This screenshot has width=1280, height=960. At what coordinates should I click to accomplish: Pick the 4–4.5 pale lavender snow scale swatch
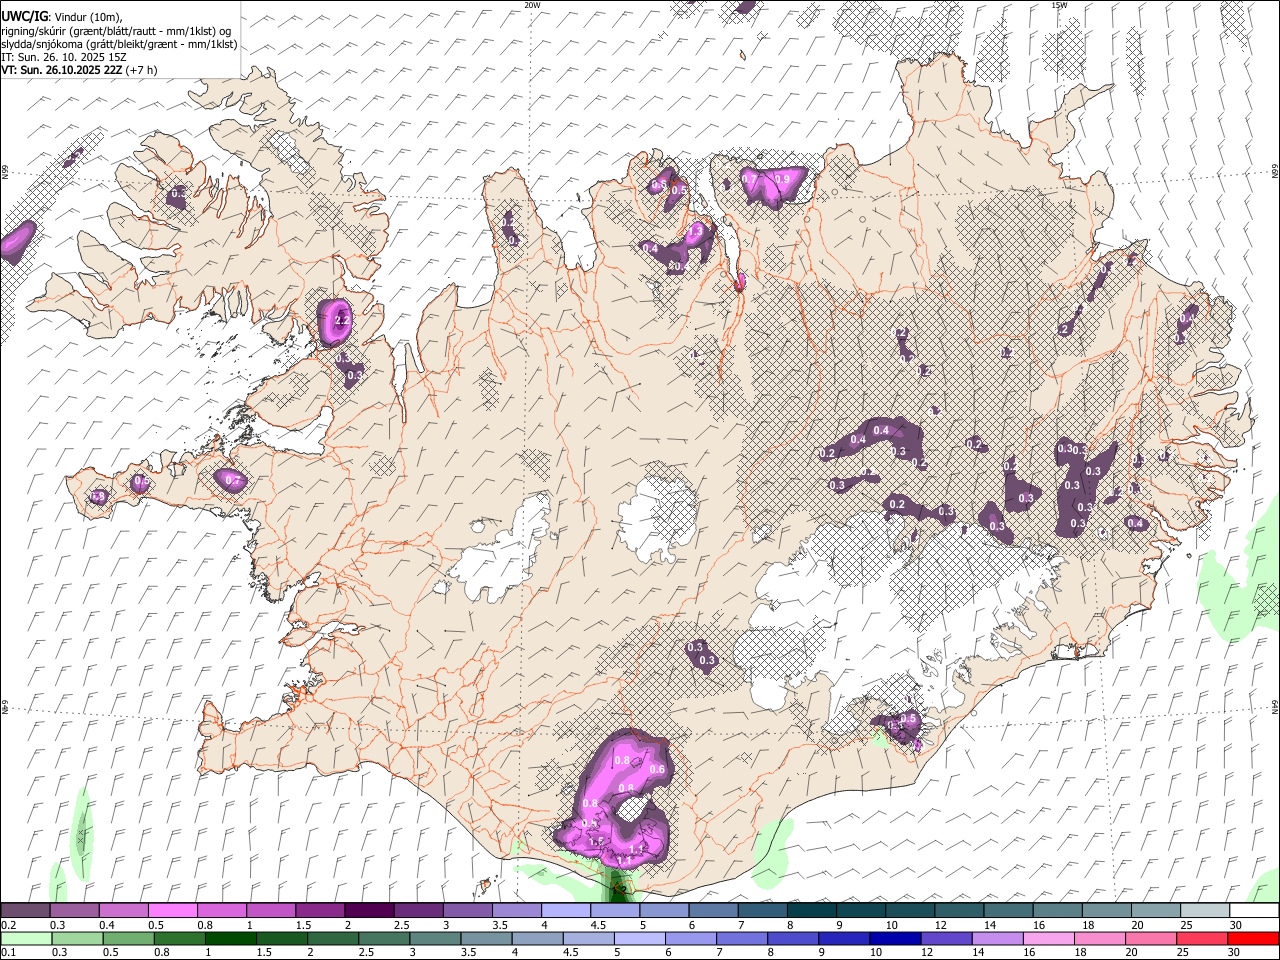[x=565, y=911]
